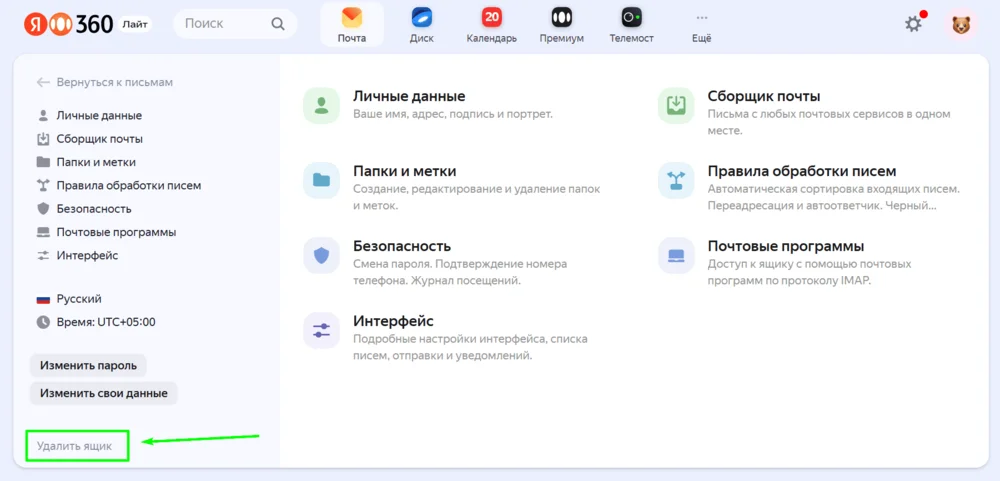Screen dimensions: 1000x481
Task: Click text 'Автоматическая сортировка входящих писем.'
Action: [834, 189]
